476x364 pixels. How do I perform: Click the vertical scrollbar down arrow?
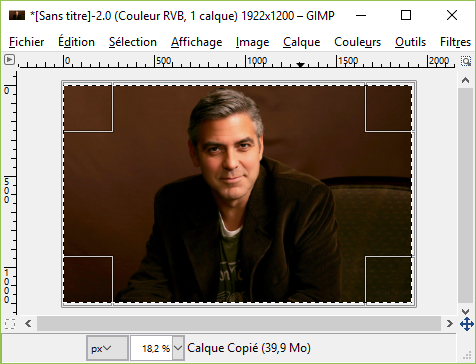coord(465,311)
